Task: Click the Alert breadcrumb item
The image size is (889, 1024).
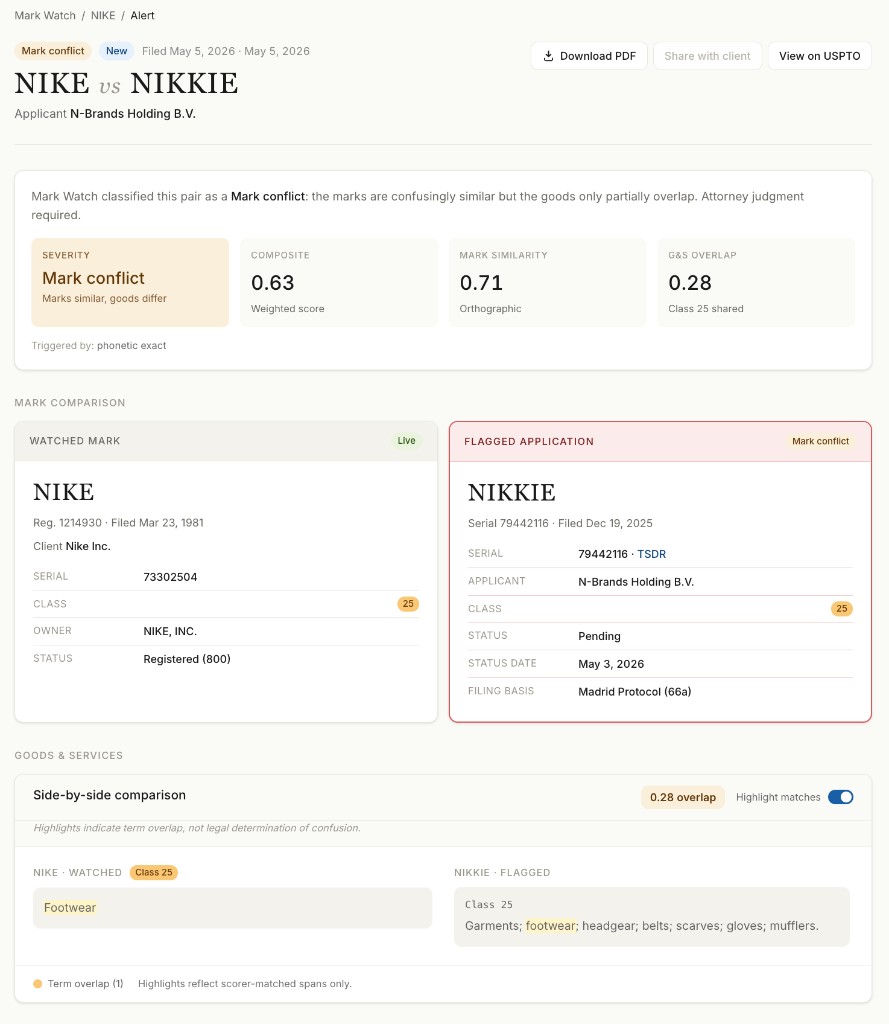Action: (142, 16)
